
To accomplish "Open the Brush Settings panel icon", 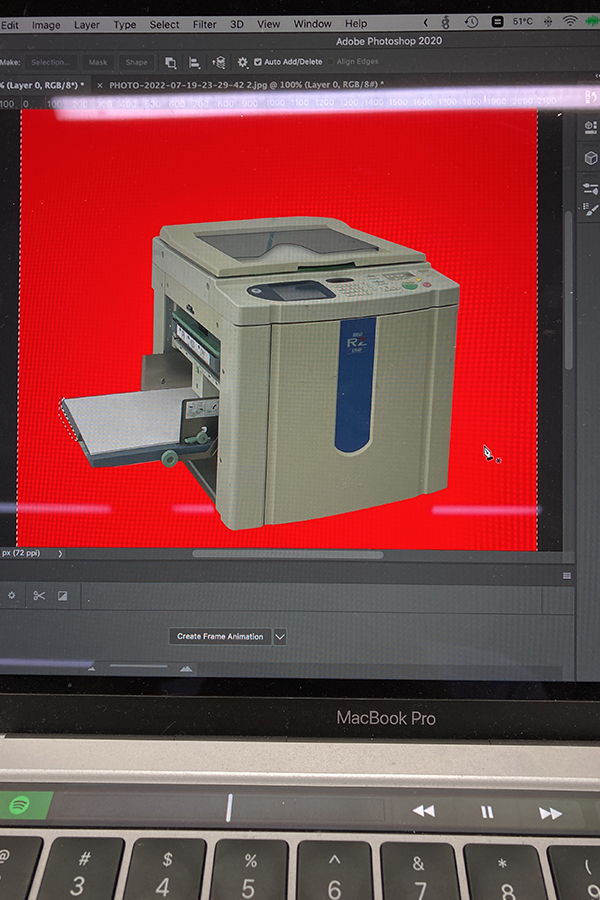I will [590, 188].
